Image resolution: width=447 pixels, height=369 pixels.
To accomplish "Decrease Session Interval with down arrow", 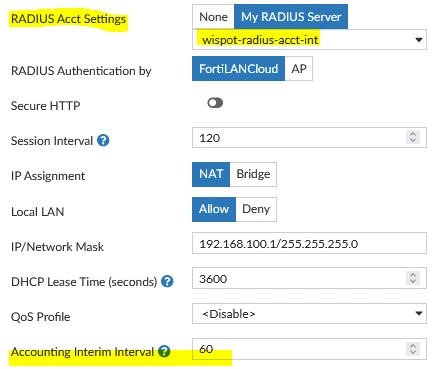I will [x=413, y=140].
